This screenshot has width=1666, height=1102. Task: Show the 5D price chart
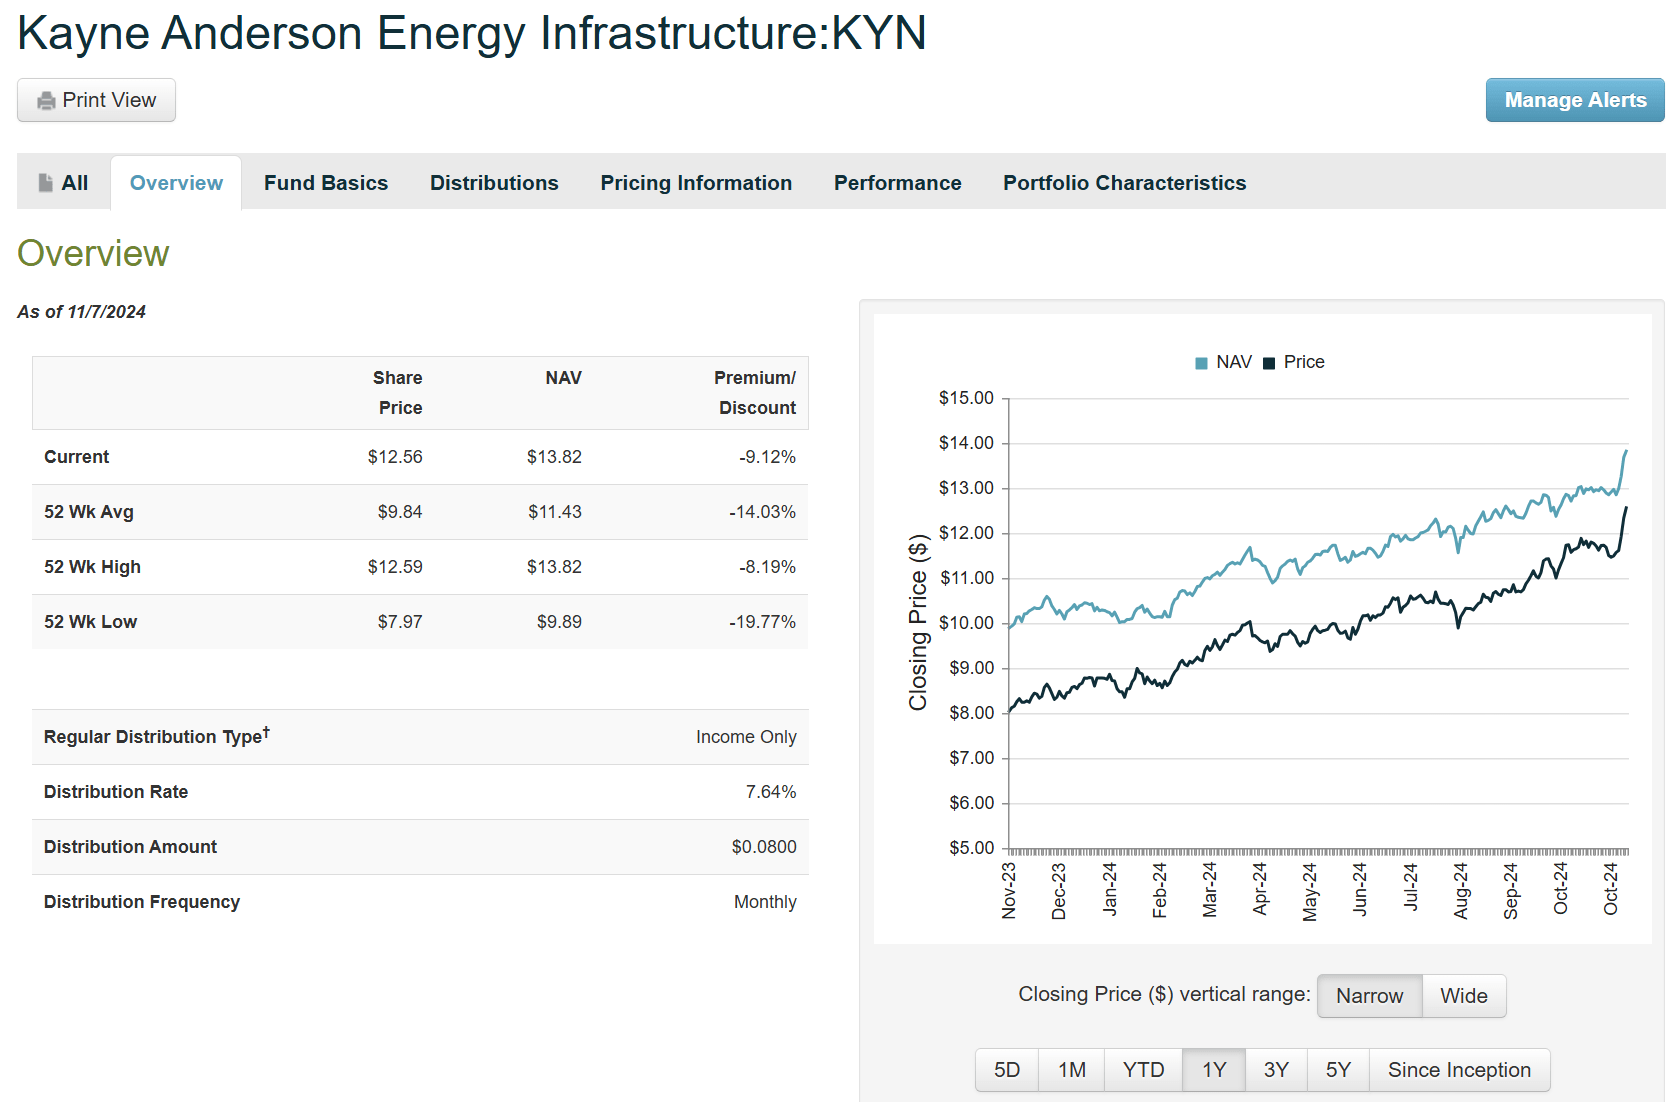point(1006,1069)
